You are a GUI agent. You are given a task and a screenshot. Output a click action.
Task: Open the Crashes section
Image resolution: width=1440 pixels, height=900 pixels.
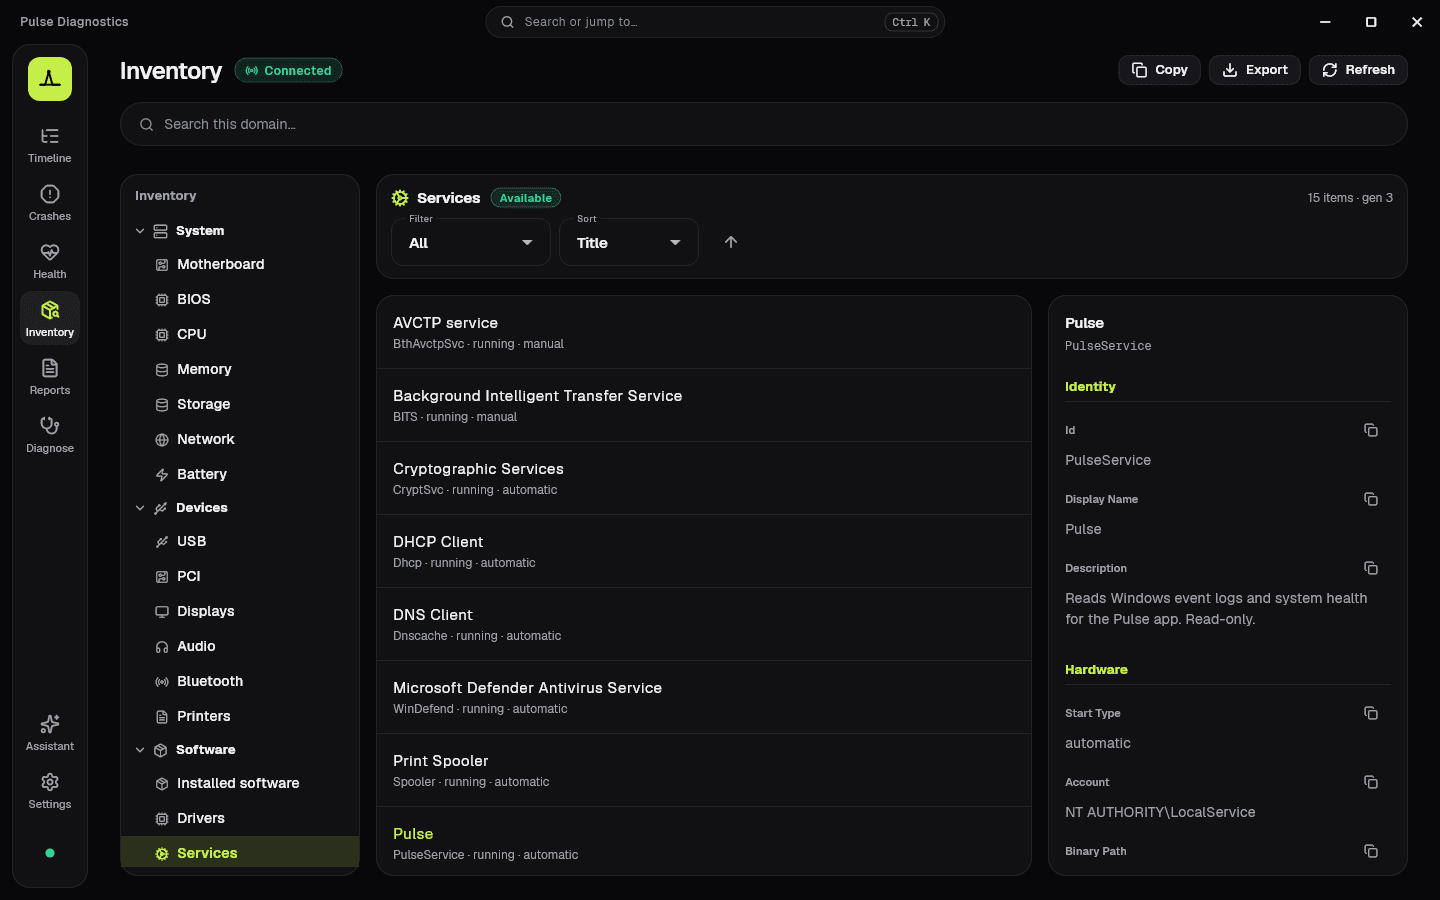(50, 203)
